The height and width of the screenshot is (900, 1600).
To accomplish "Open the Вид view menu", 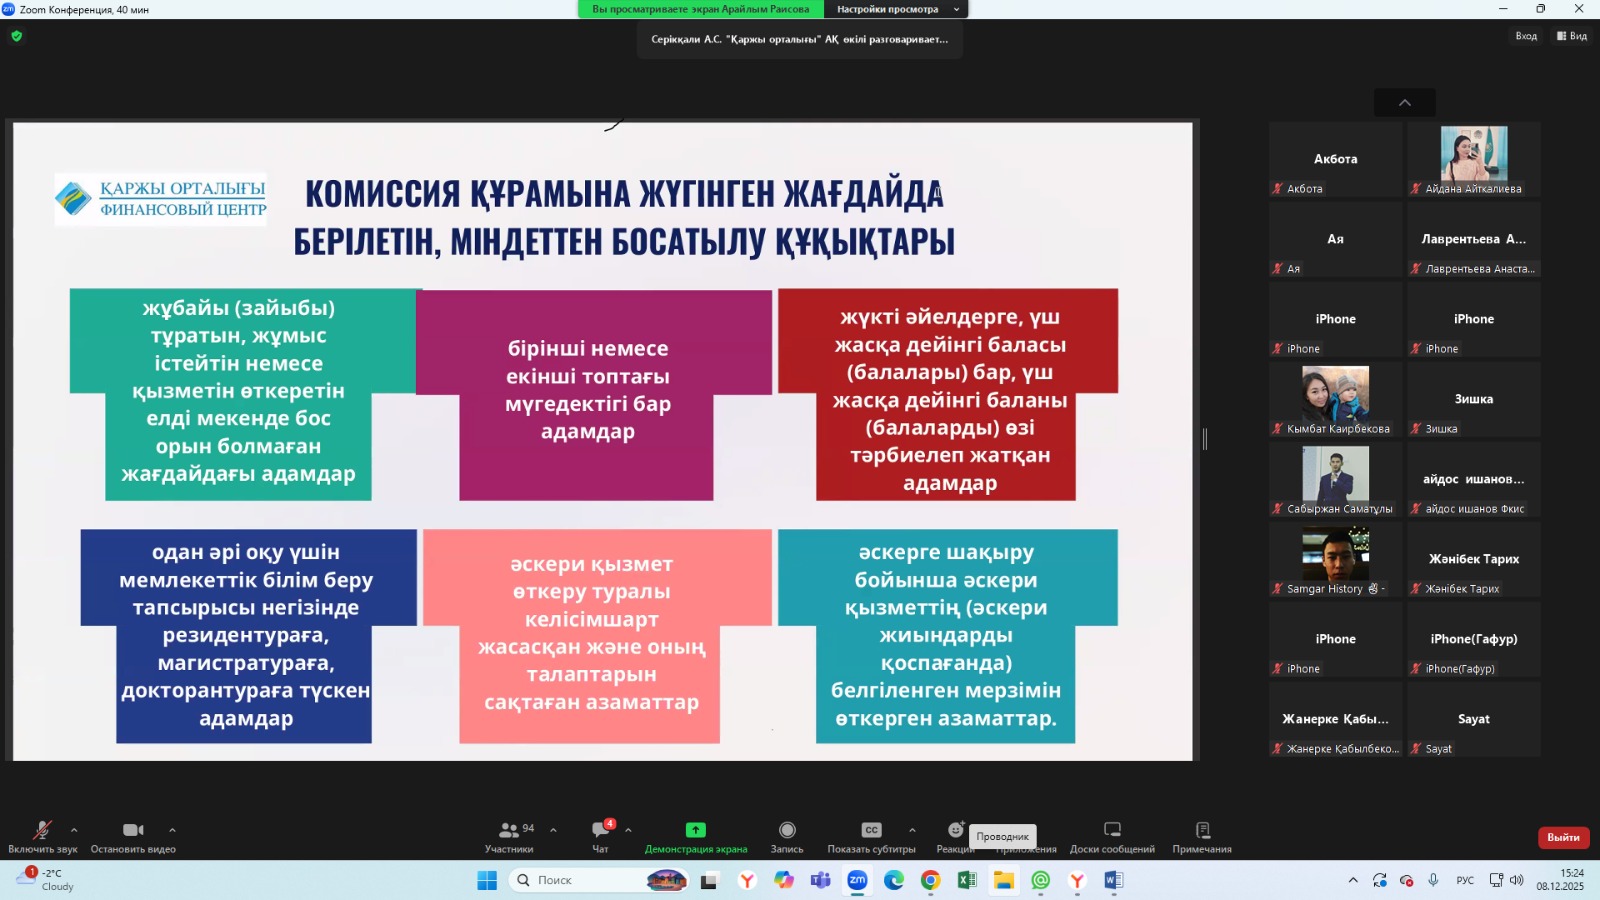I will pos(1572,36).
